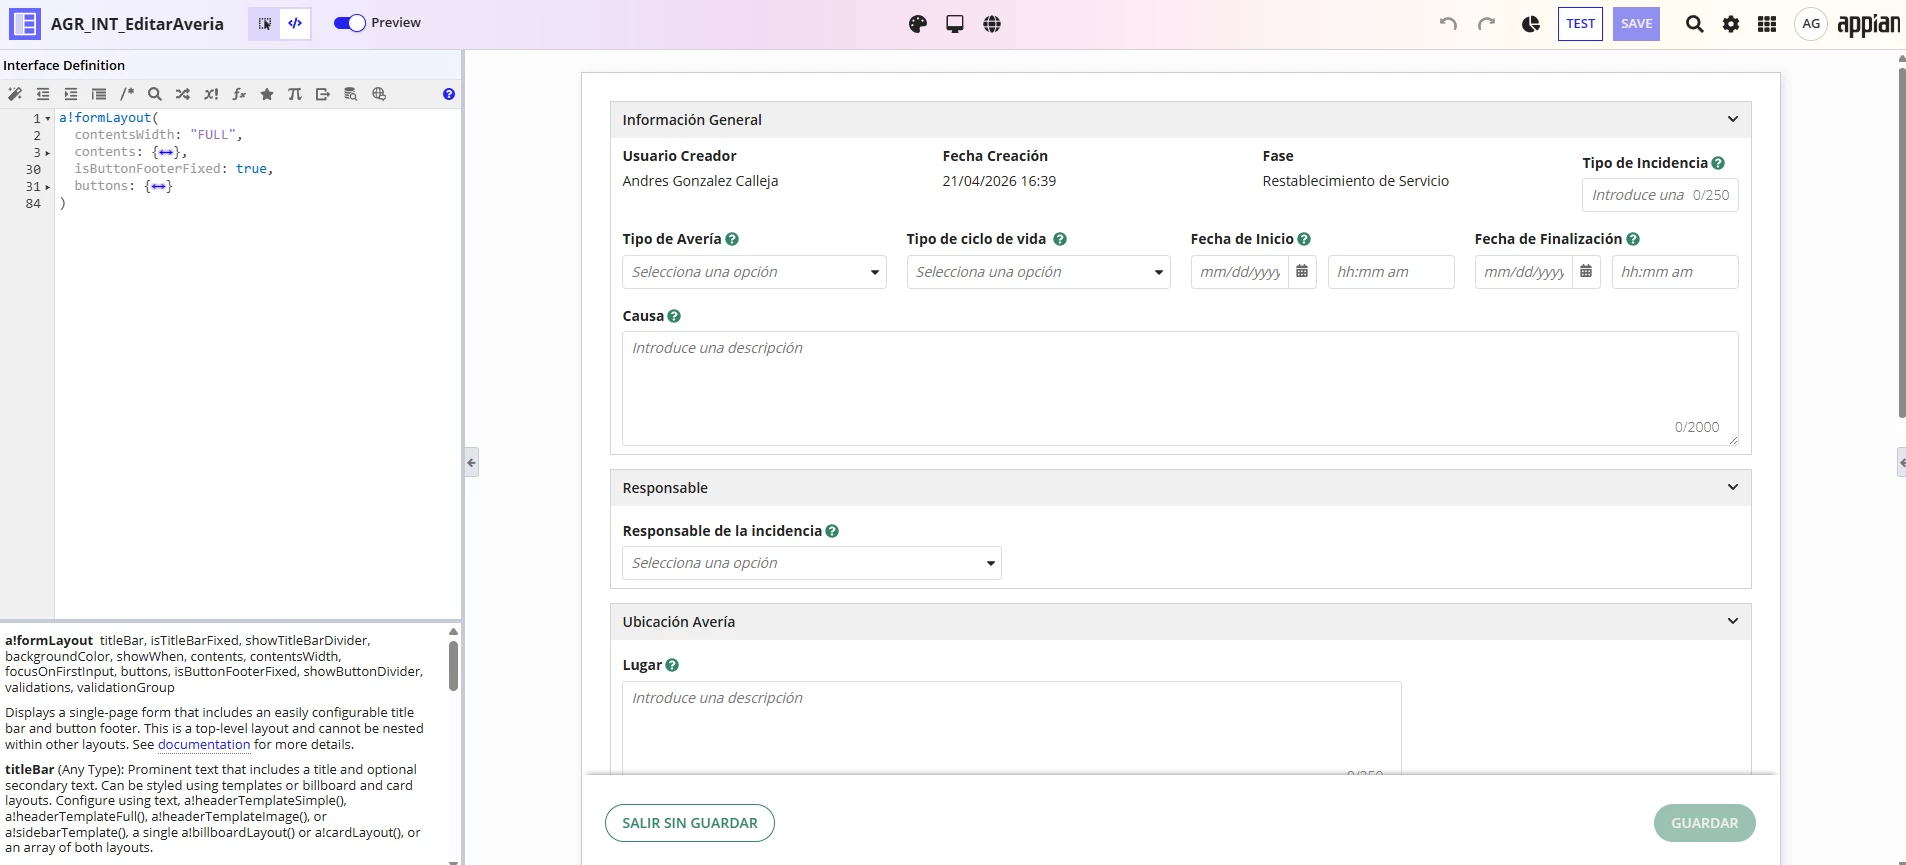Click the fx function icon

(x=239, y=94)
